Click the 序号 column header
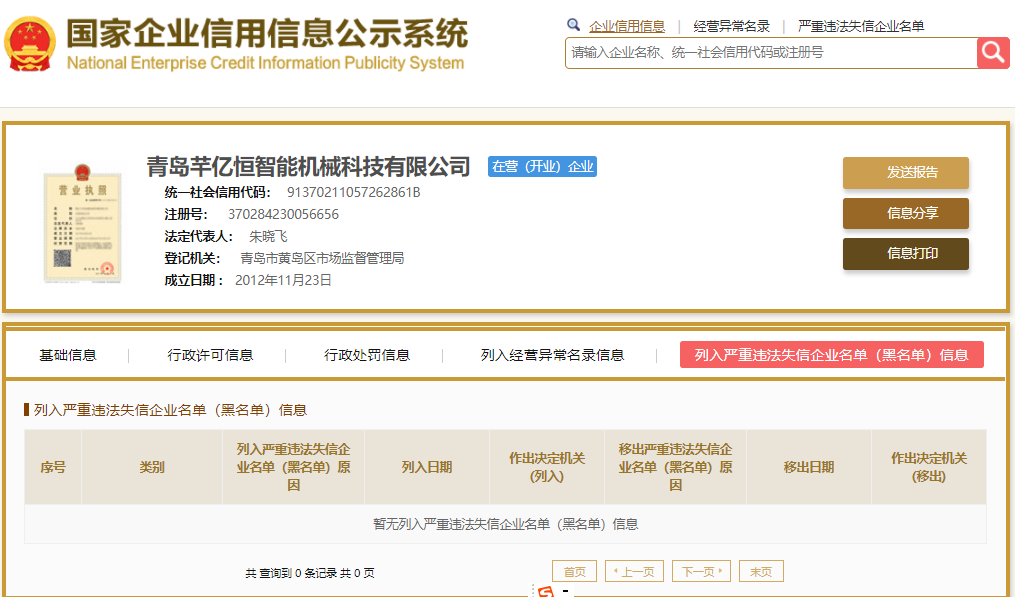Image resolution: width=1015 pixels, height=597 pixels. coord(53,467)
